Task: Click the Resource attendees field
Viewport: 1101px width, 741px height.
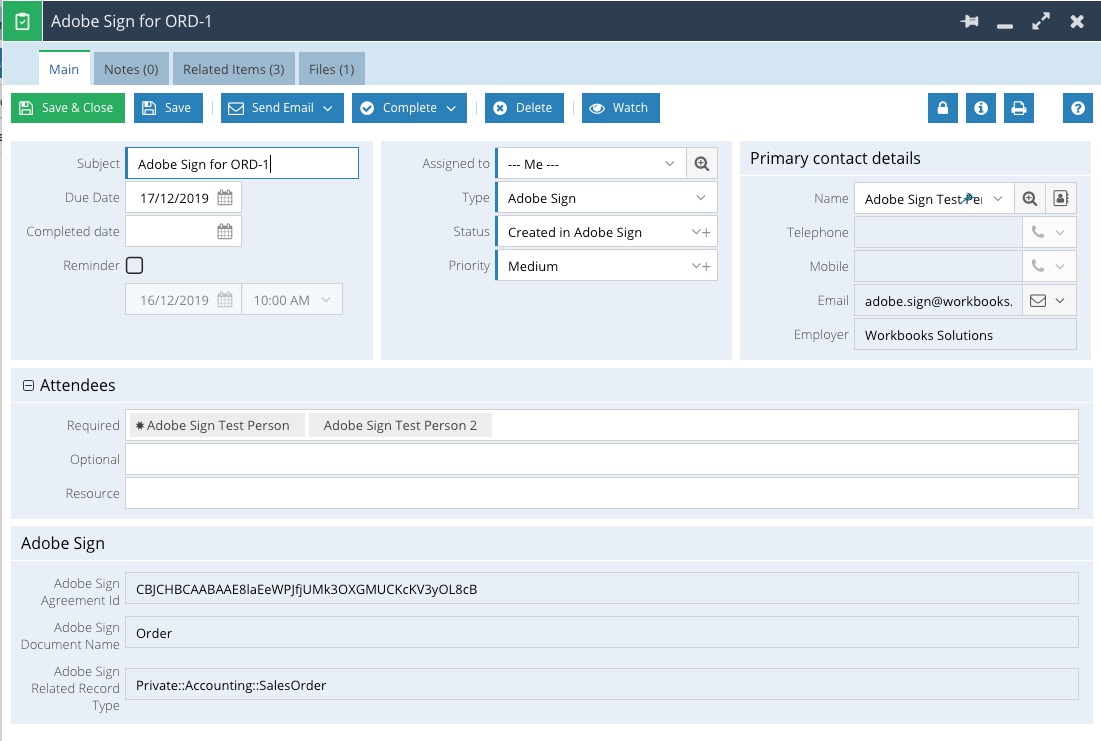Action: pyautogui.click(x=602, y=493)
